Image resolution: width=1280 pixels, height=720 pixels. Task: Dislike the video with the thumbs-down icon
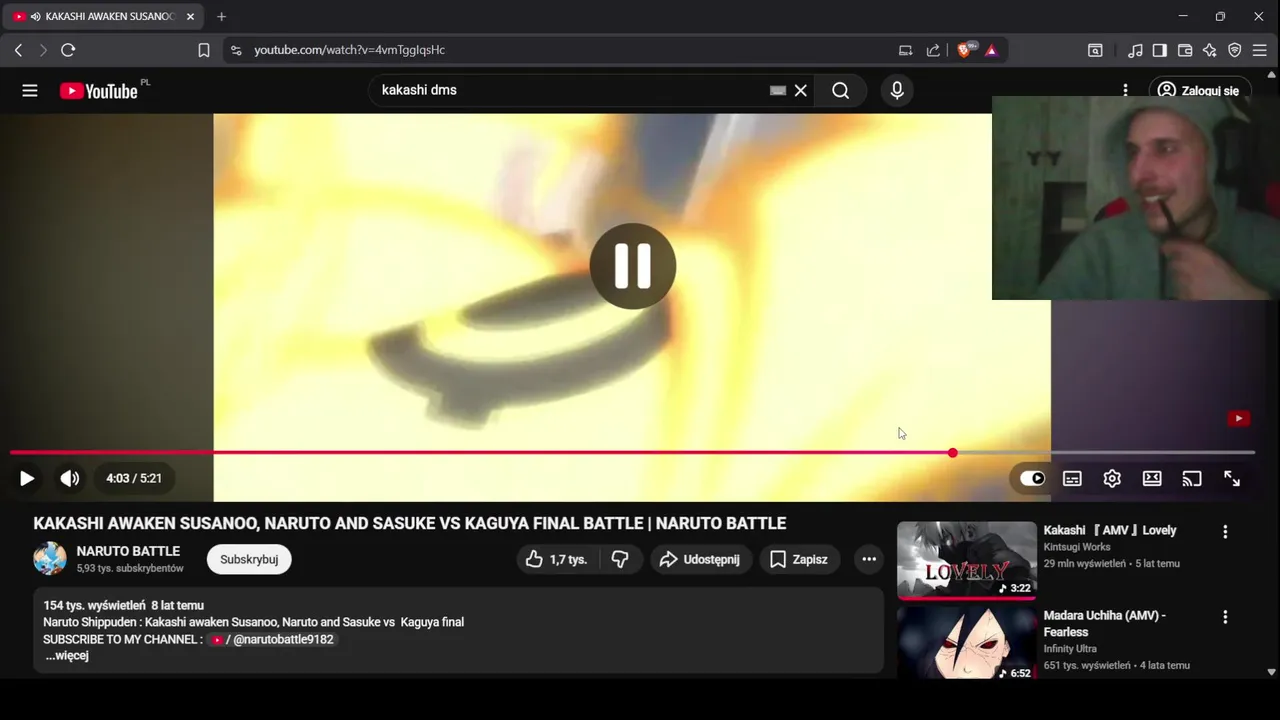coord(620,559)
